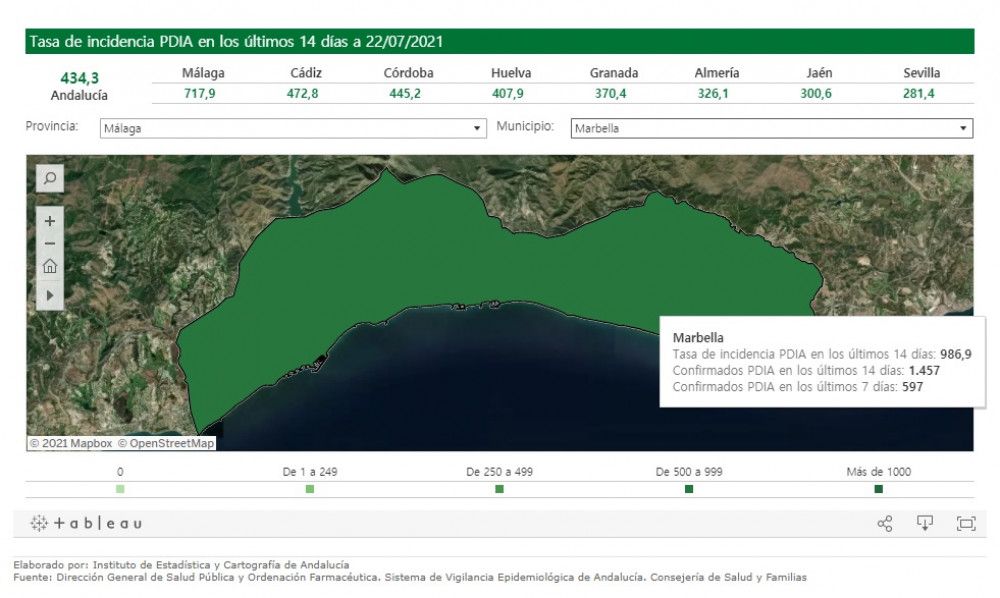Open the Provincia dropdown showing Málaga
1000x598 pixels.
(x=293, y=128)
